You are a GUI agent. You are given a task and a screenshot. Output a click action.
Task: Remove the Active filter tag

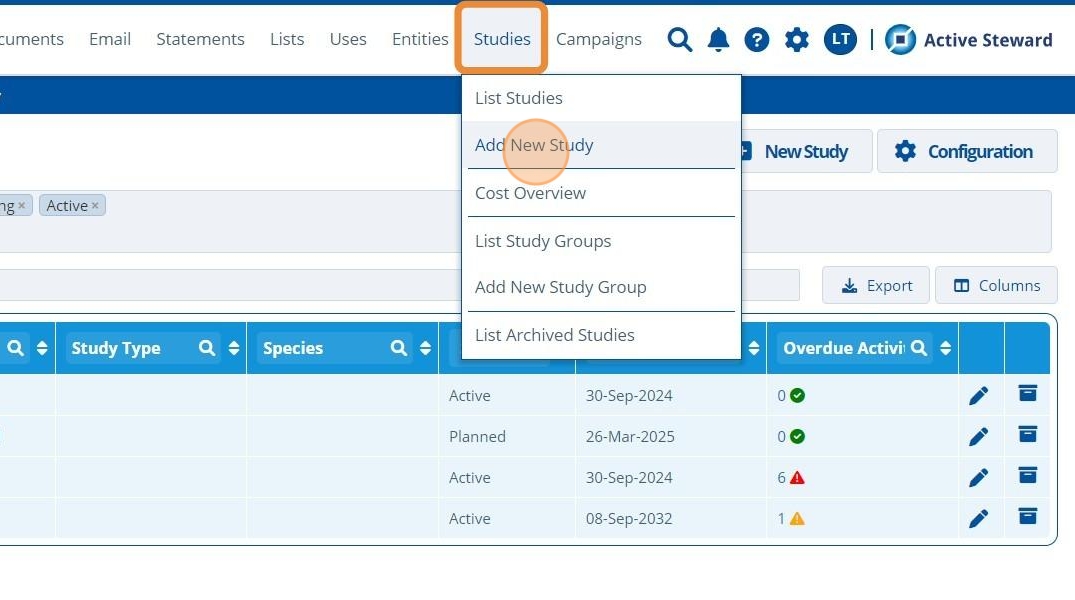click(x=96, y=206)
